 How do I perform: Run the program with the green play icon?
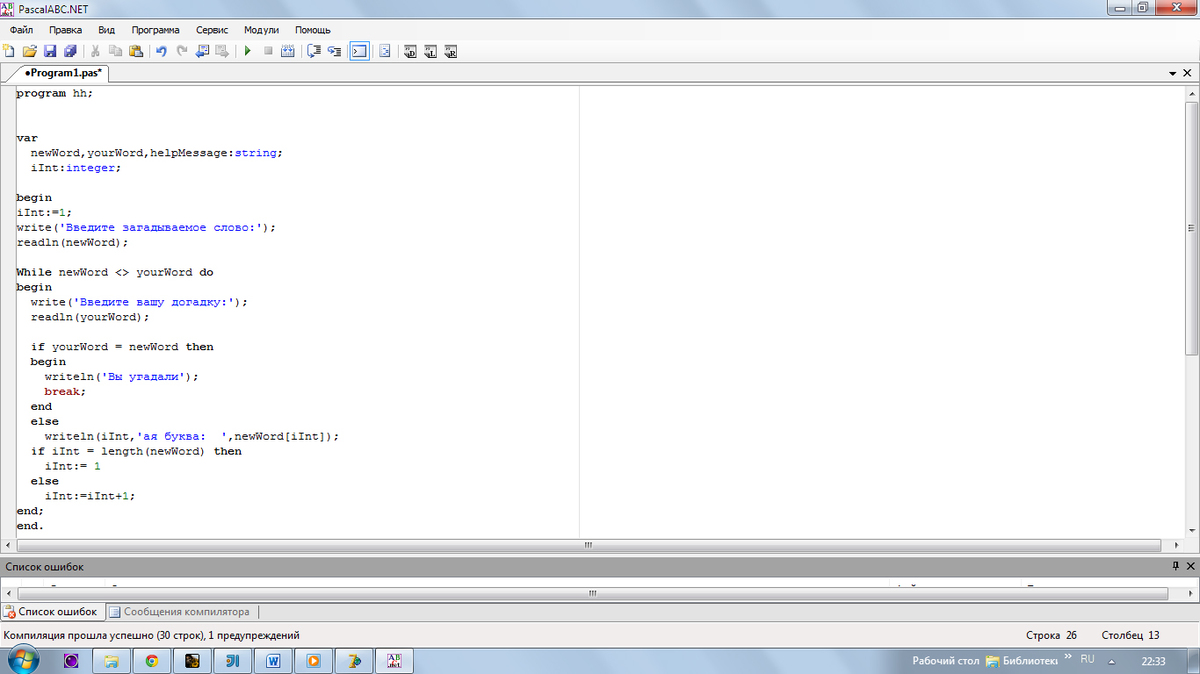(x=248, y=51)
